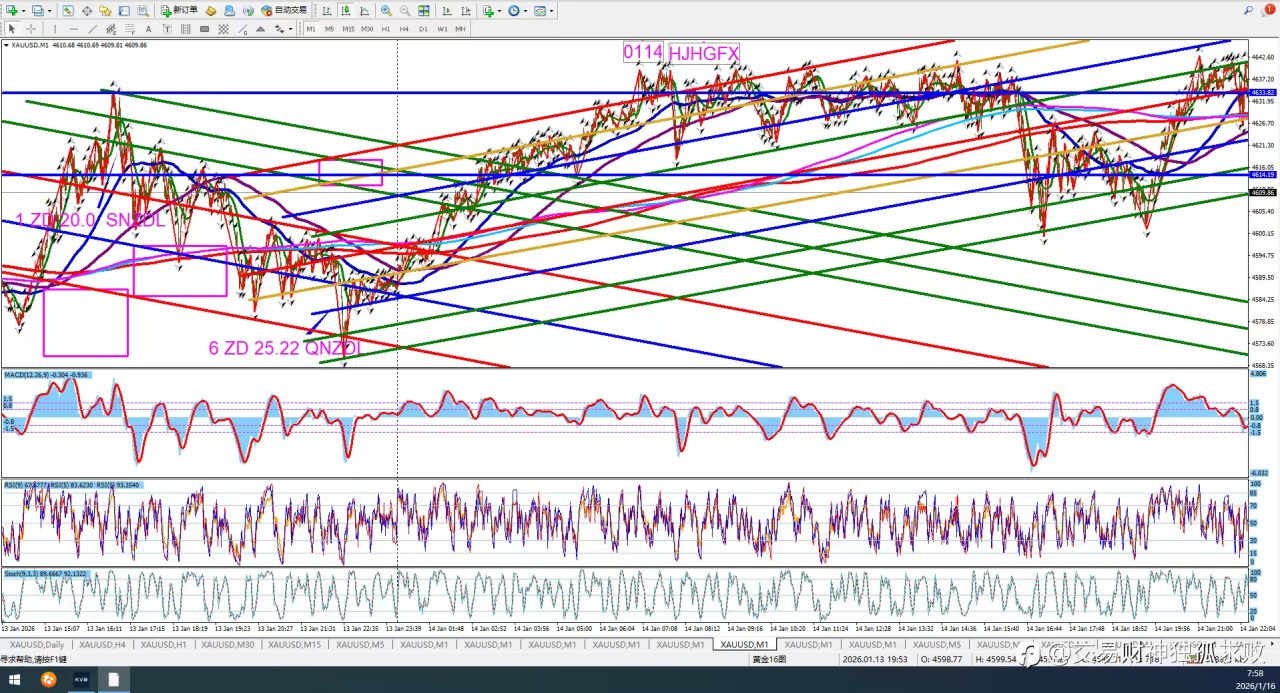The height and width of the screenshot is (693, 1280).
Task: Click the blue horizontal line price label 4633.82
Action: 1263,92
